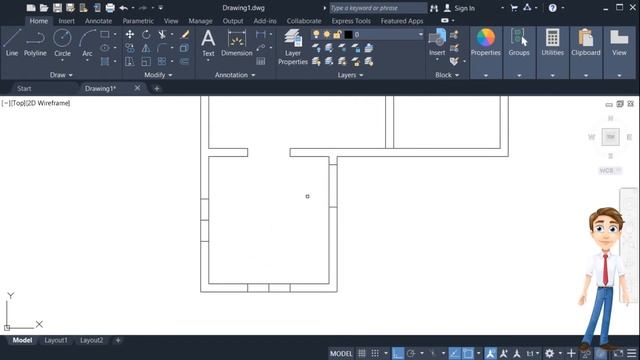This screenshot has height=360, width=640.
Task: Click the Plot printer icon
Action: [110, 8]
